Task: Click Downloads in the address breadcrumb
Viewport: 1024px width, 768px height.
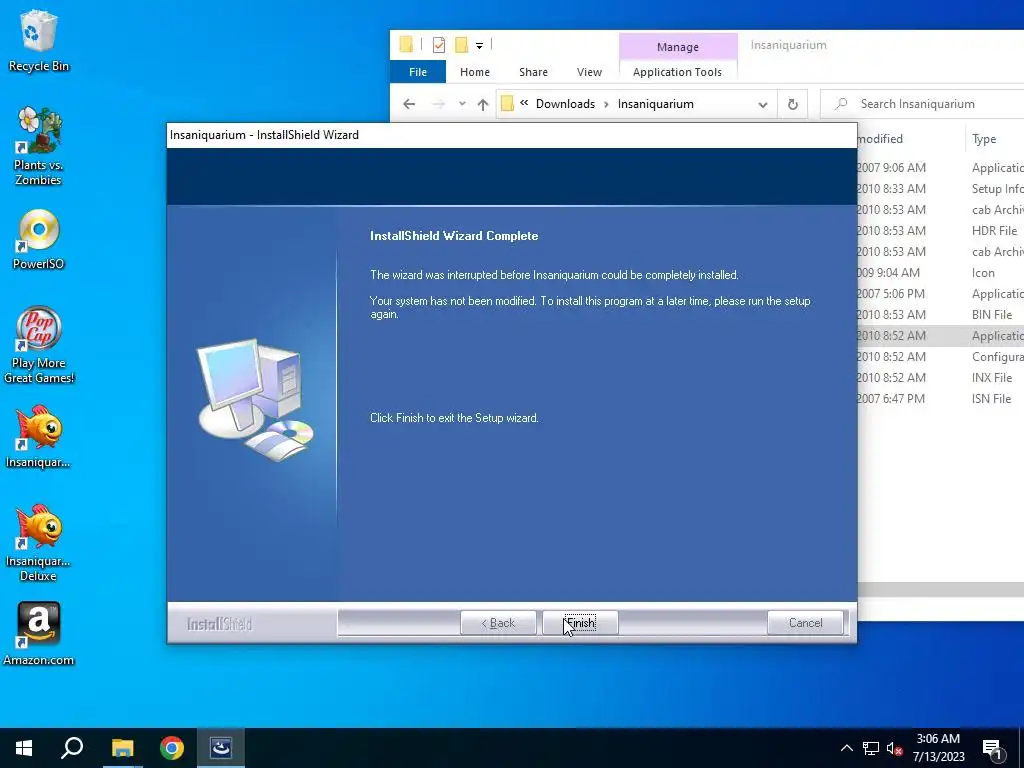Action: click(x=566, y=104)
